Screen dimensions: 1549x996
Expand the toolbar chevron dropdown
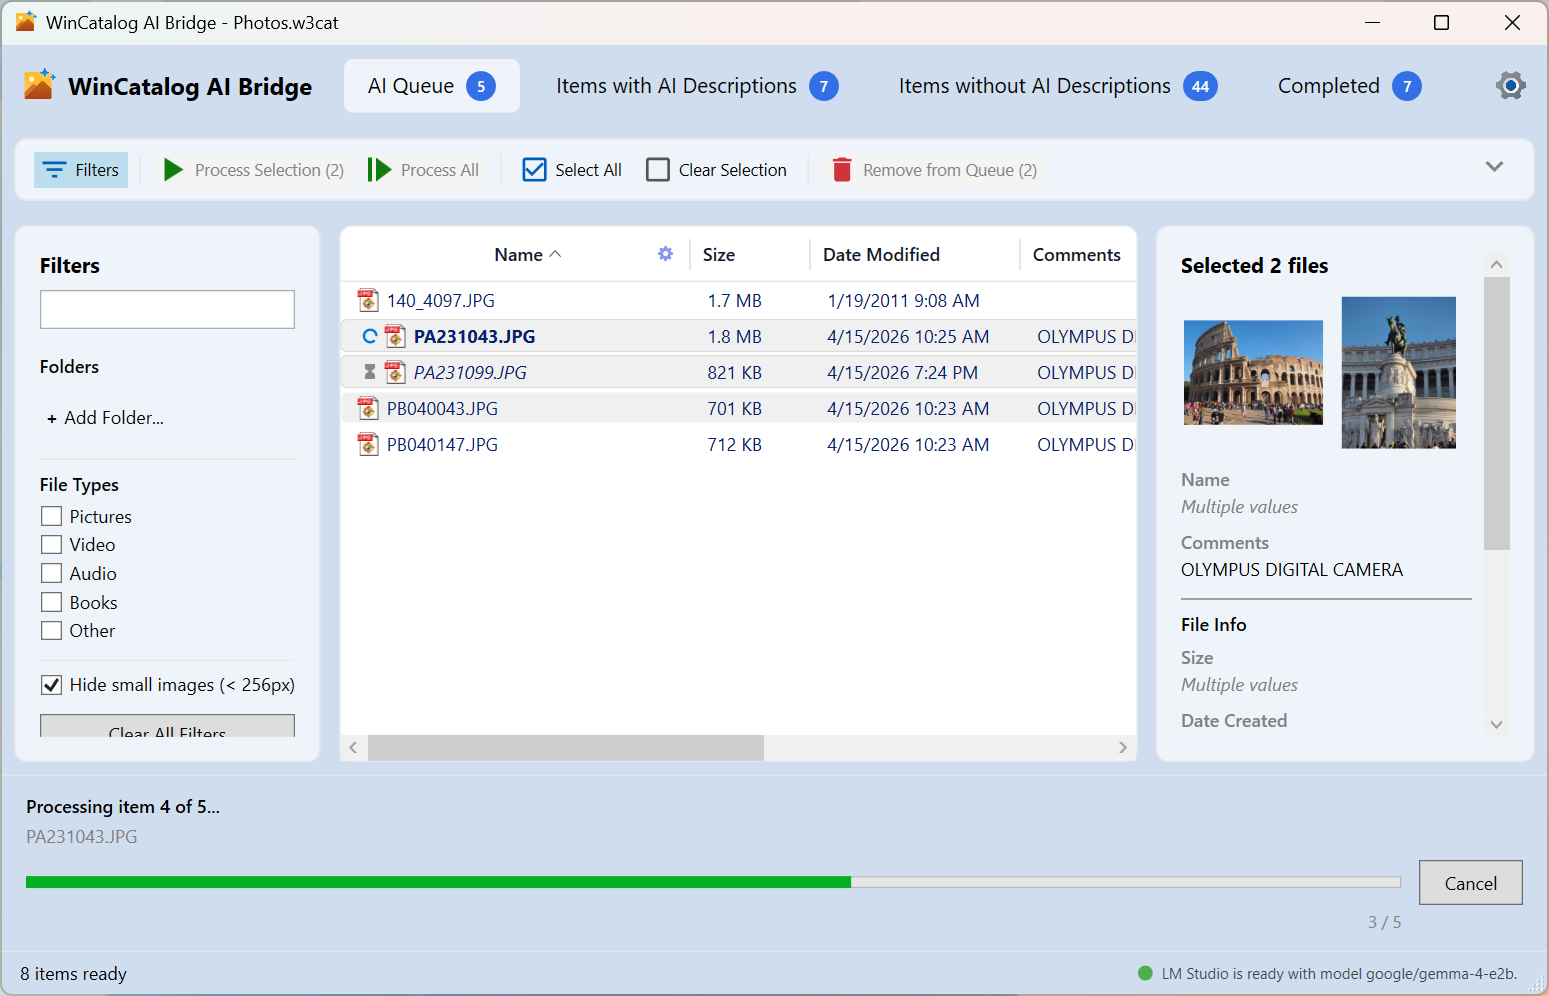pyautogui.click(x=1494, y=167)
